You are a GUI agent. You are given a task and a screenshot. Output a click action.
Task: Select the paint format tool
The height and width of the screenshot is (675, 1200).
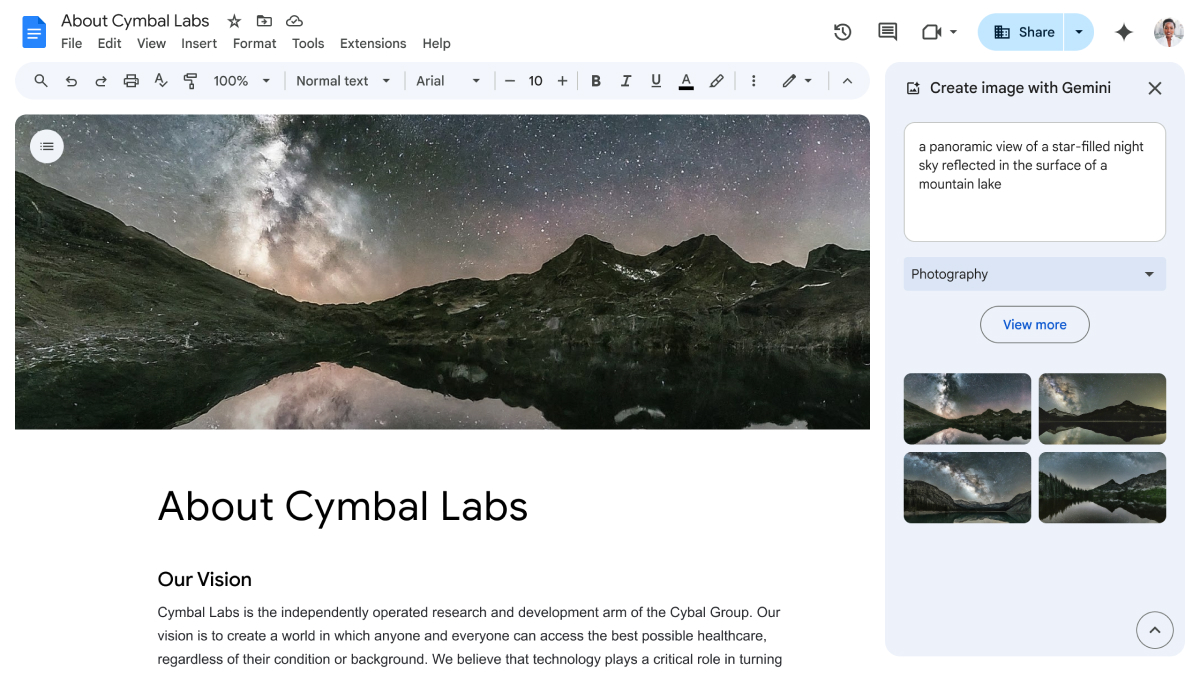[191, 80]
